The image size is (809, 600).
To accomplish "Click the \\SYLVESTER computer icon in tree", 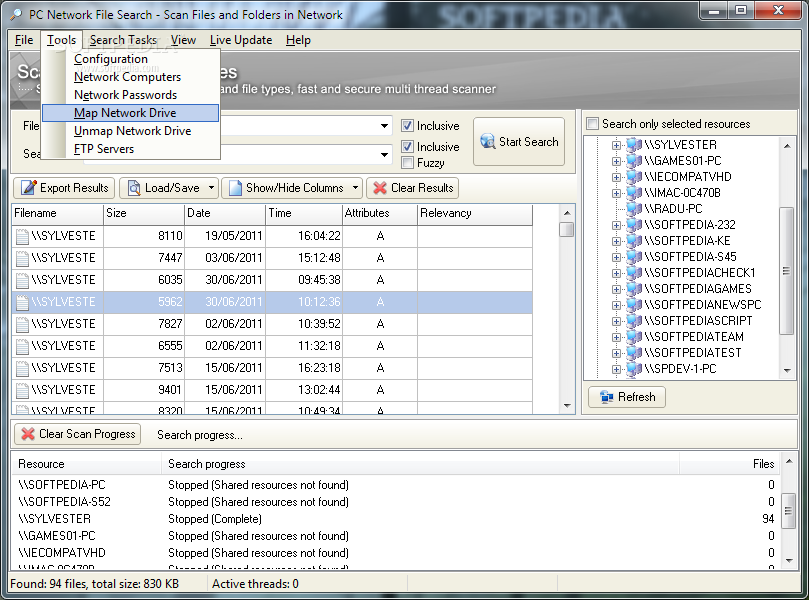I will click(x=634, y=145).
